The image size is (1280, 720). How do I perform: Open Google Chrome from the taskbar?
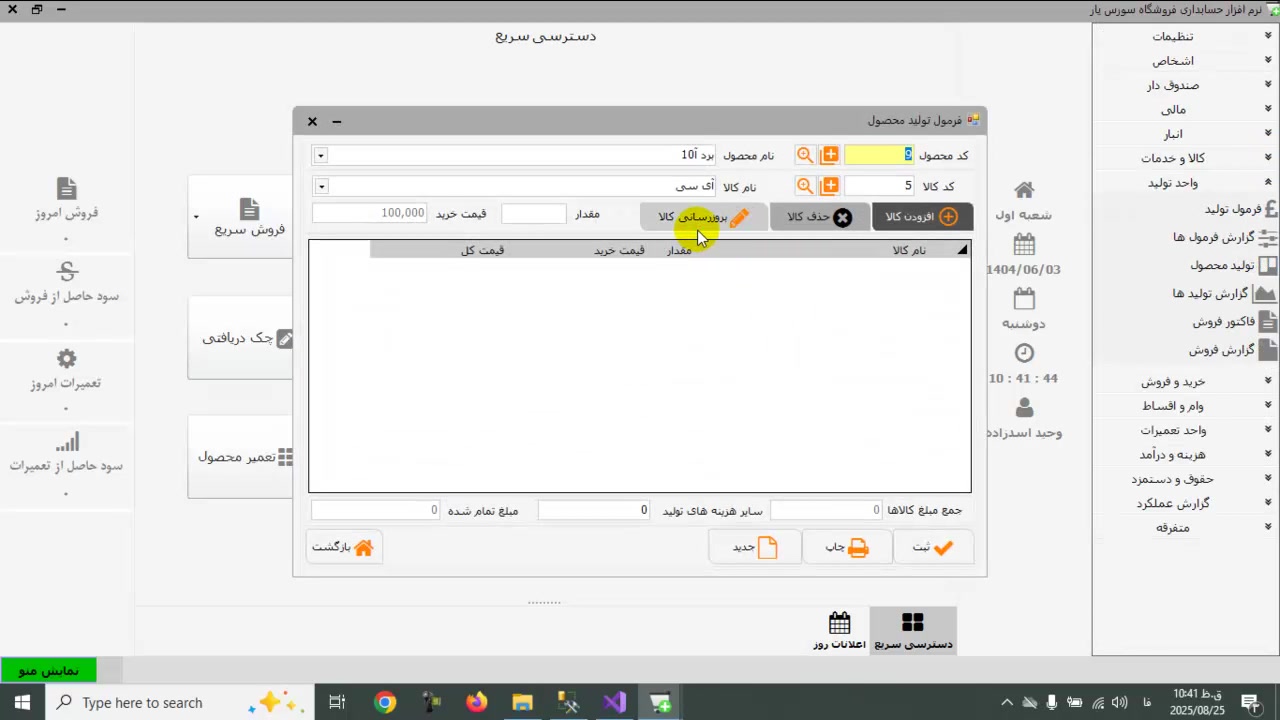coord(385,702)
